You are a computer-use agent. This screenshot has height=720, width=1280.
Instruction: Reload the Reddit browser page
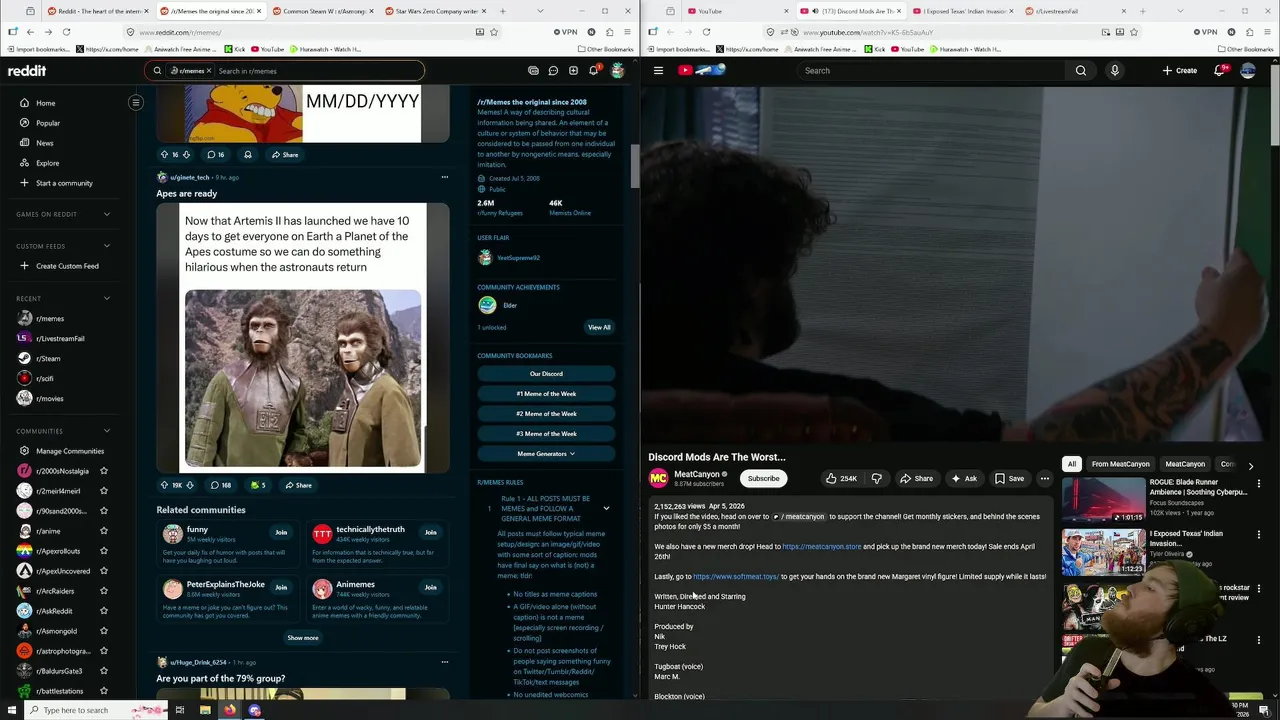click(66, 32)
